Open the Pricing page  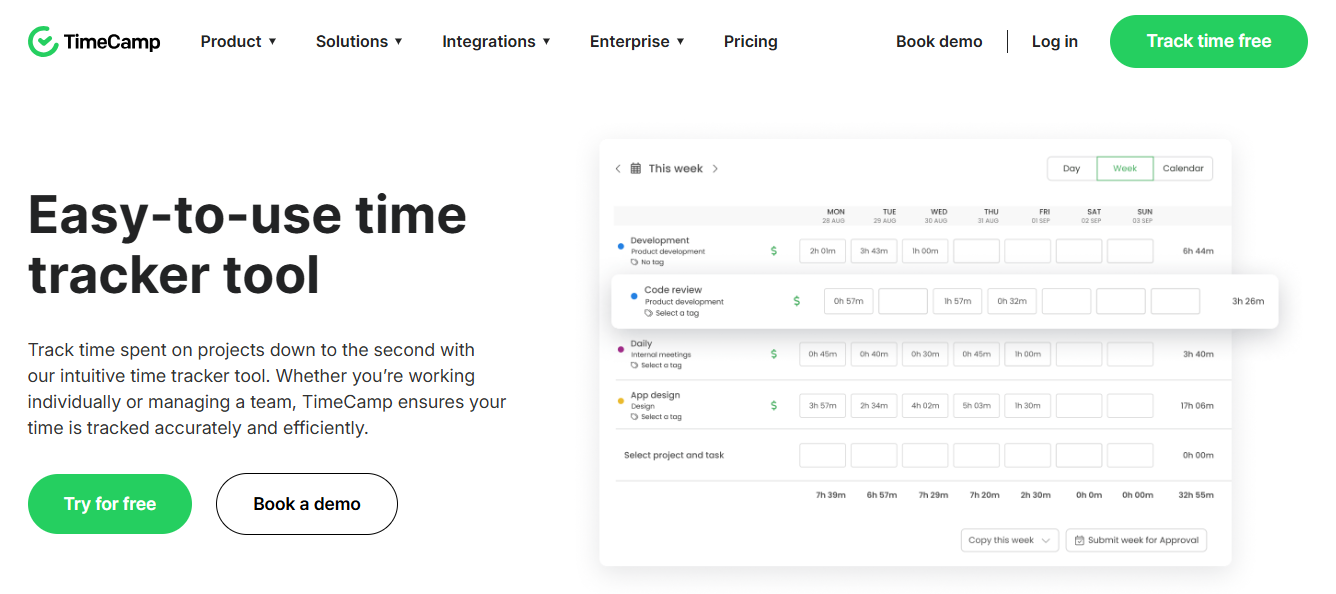pyautogui.click(x=751, y=41)
